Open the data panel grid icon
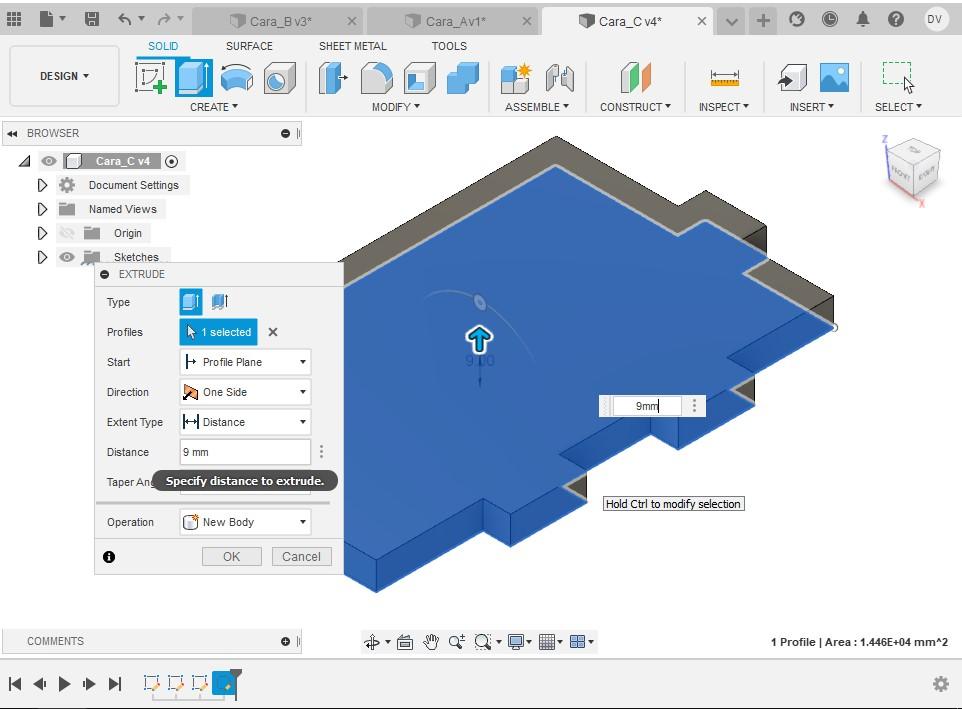 coord(13,19)
